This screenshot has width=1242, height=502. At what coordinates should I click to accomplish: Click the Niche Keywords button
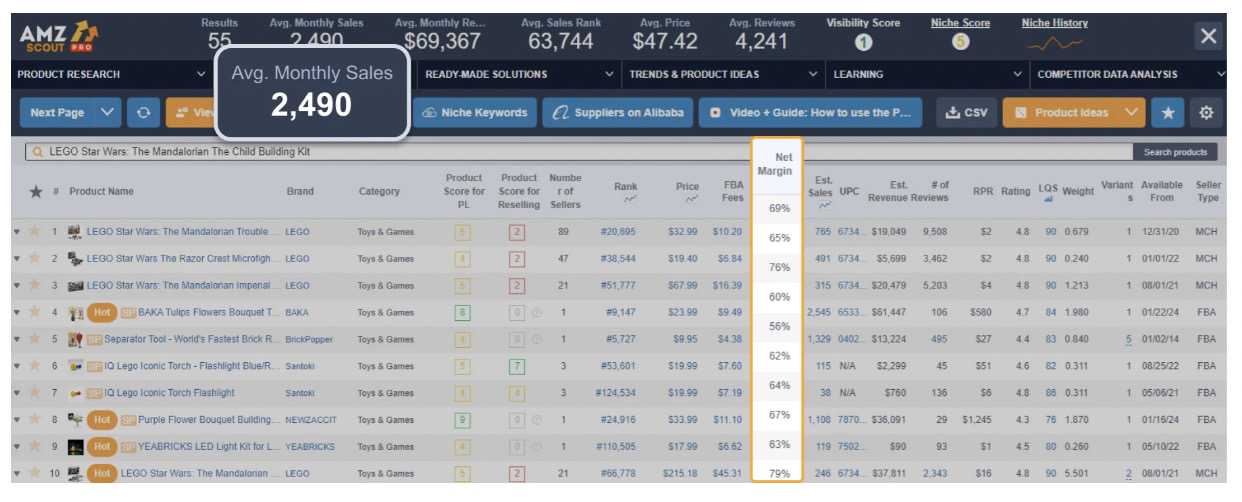coord(475,113)
